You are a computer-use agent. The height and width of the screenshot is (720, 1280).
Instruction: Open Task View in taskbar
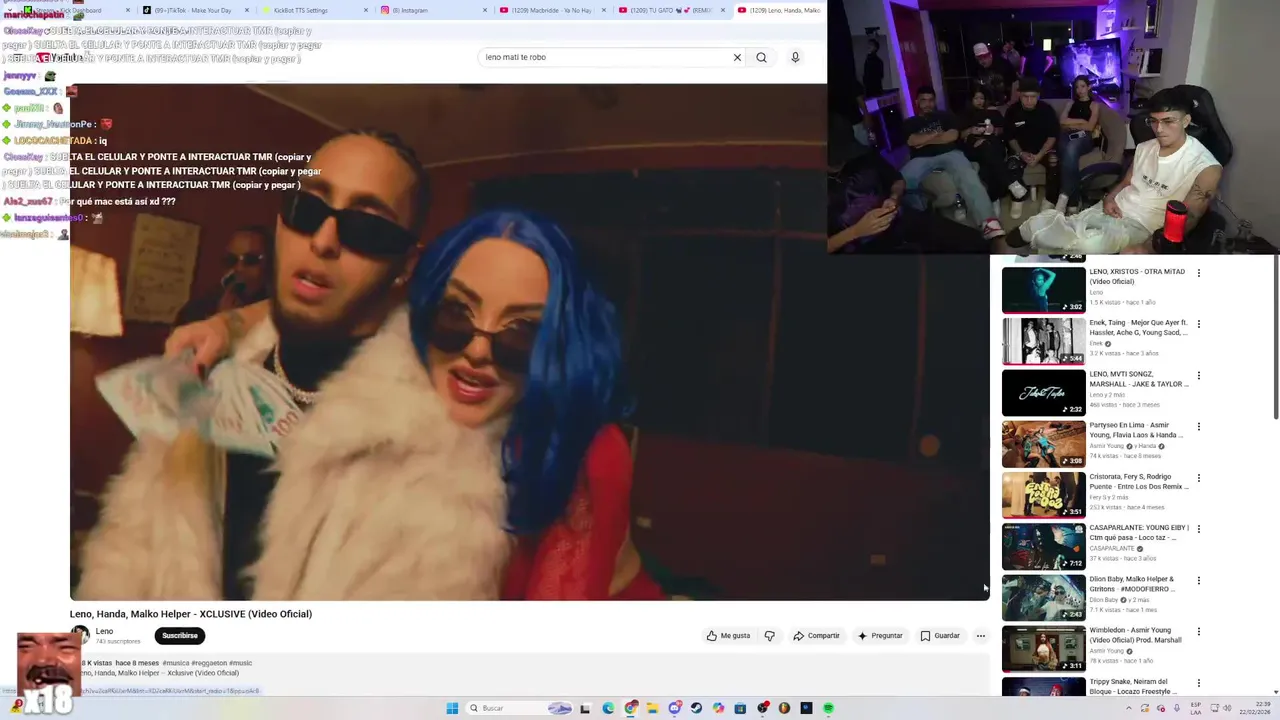(x=585, y=708)
